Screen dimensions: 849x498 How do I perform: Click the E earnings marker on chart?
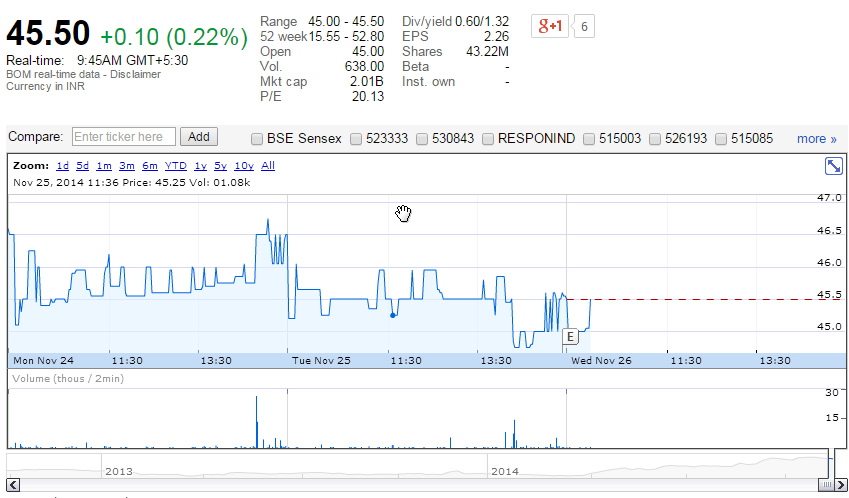[570, 337]
